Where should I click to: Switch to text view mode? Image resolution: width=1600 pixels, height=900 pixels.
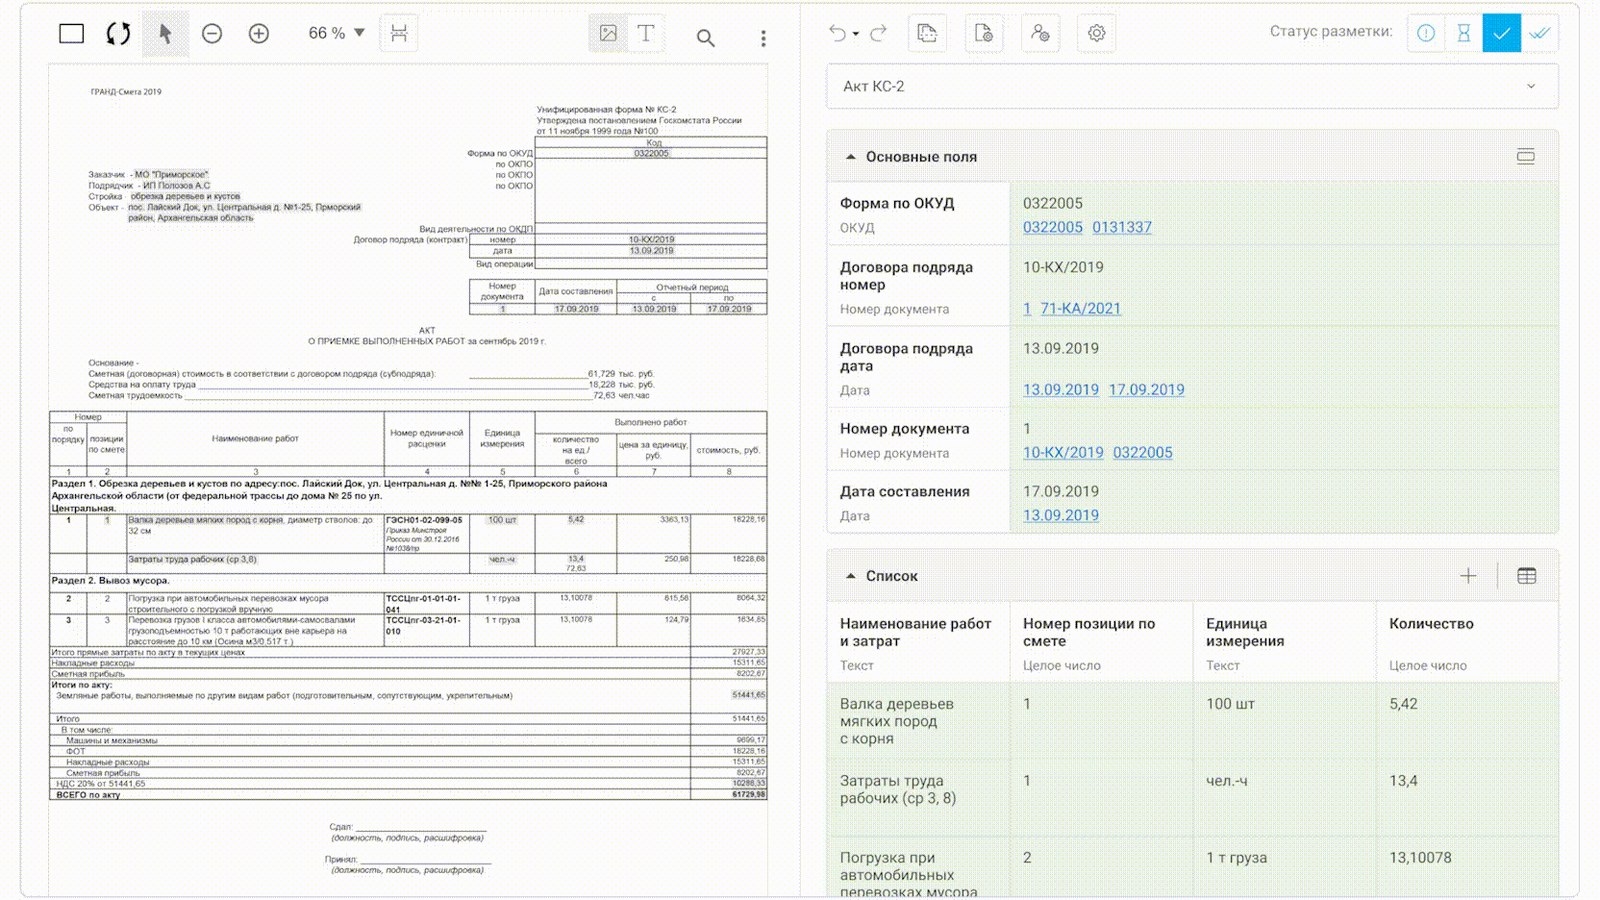pyautogui.click(x=646, y=33)
